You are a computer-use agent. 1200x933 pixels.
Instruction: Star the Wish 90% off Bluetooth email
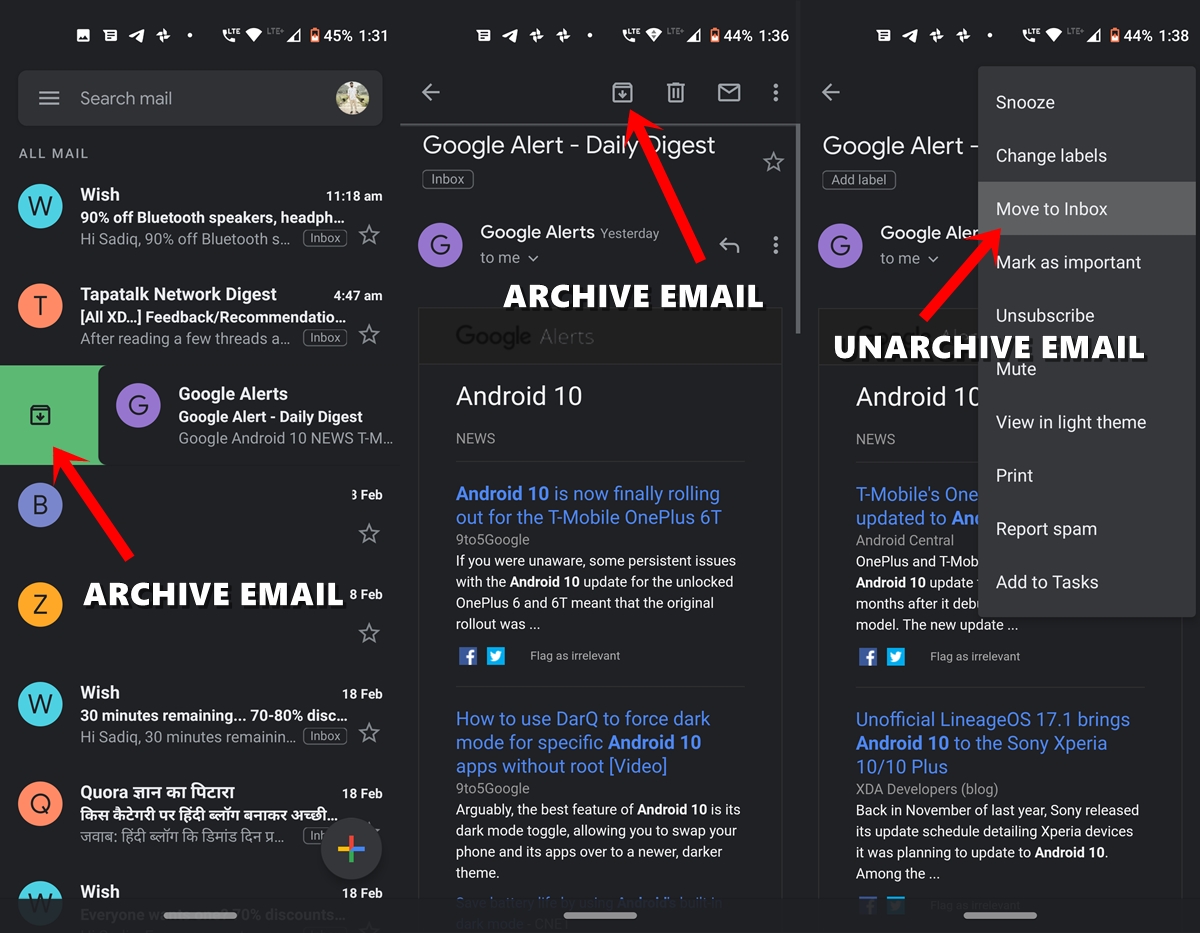369,235
